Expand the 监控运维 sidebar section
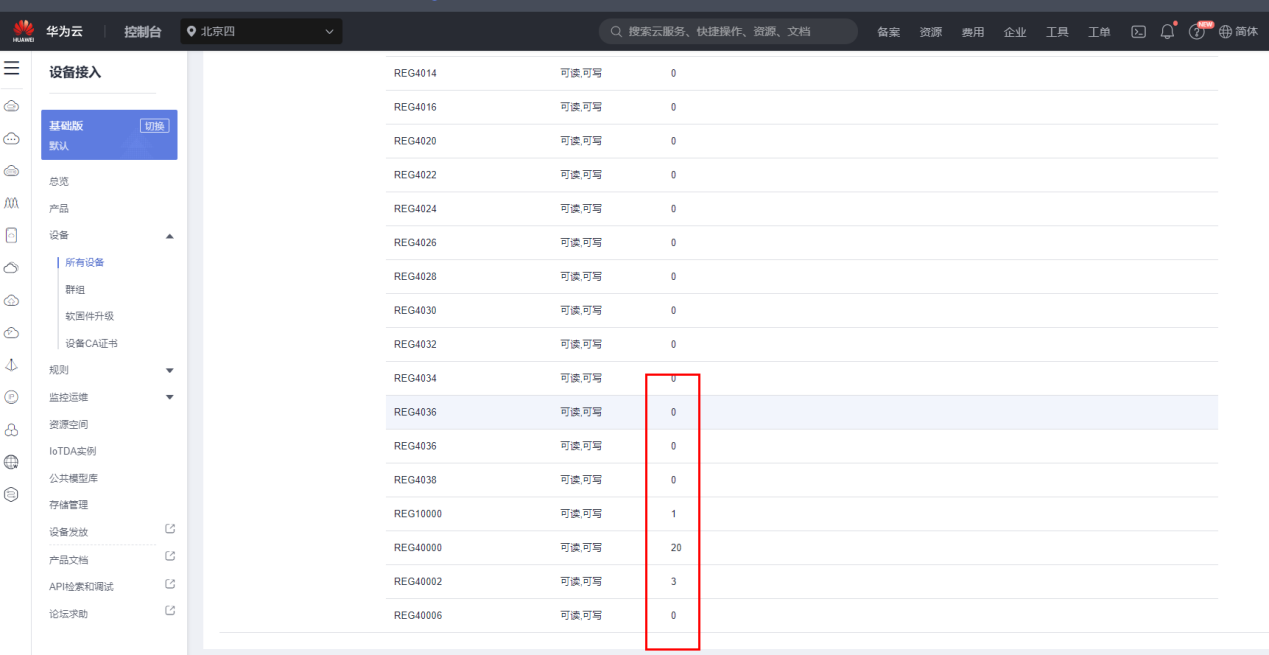 tap(169, 397)
